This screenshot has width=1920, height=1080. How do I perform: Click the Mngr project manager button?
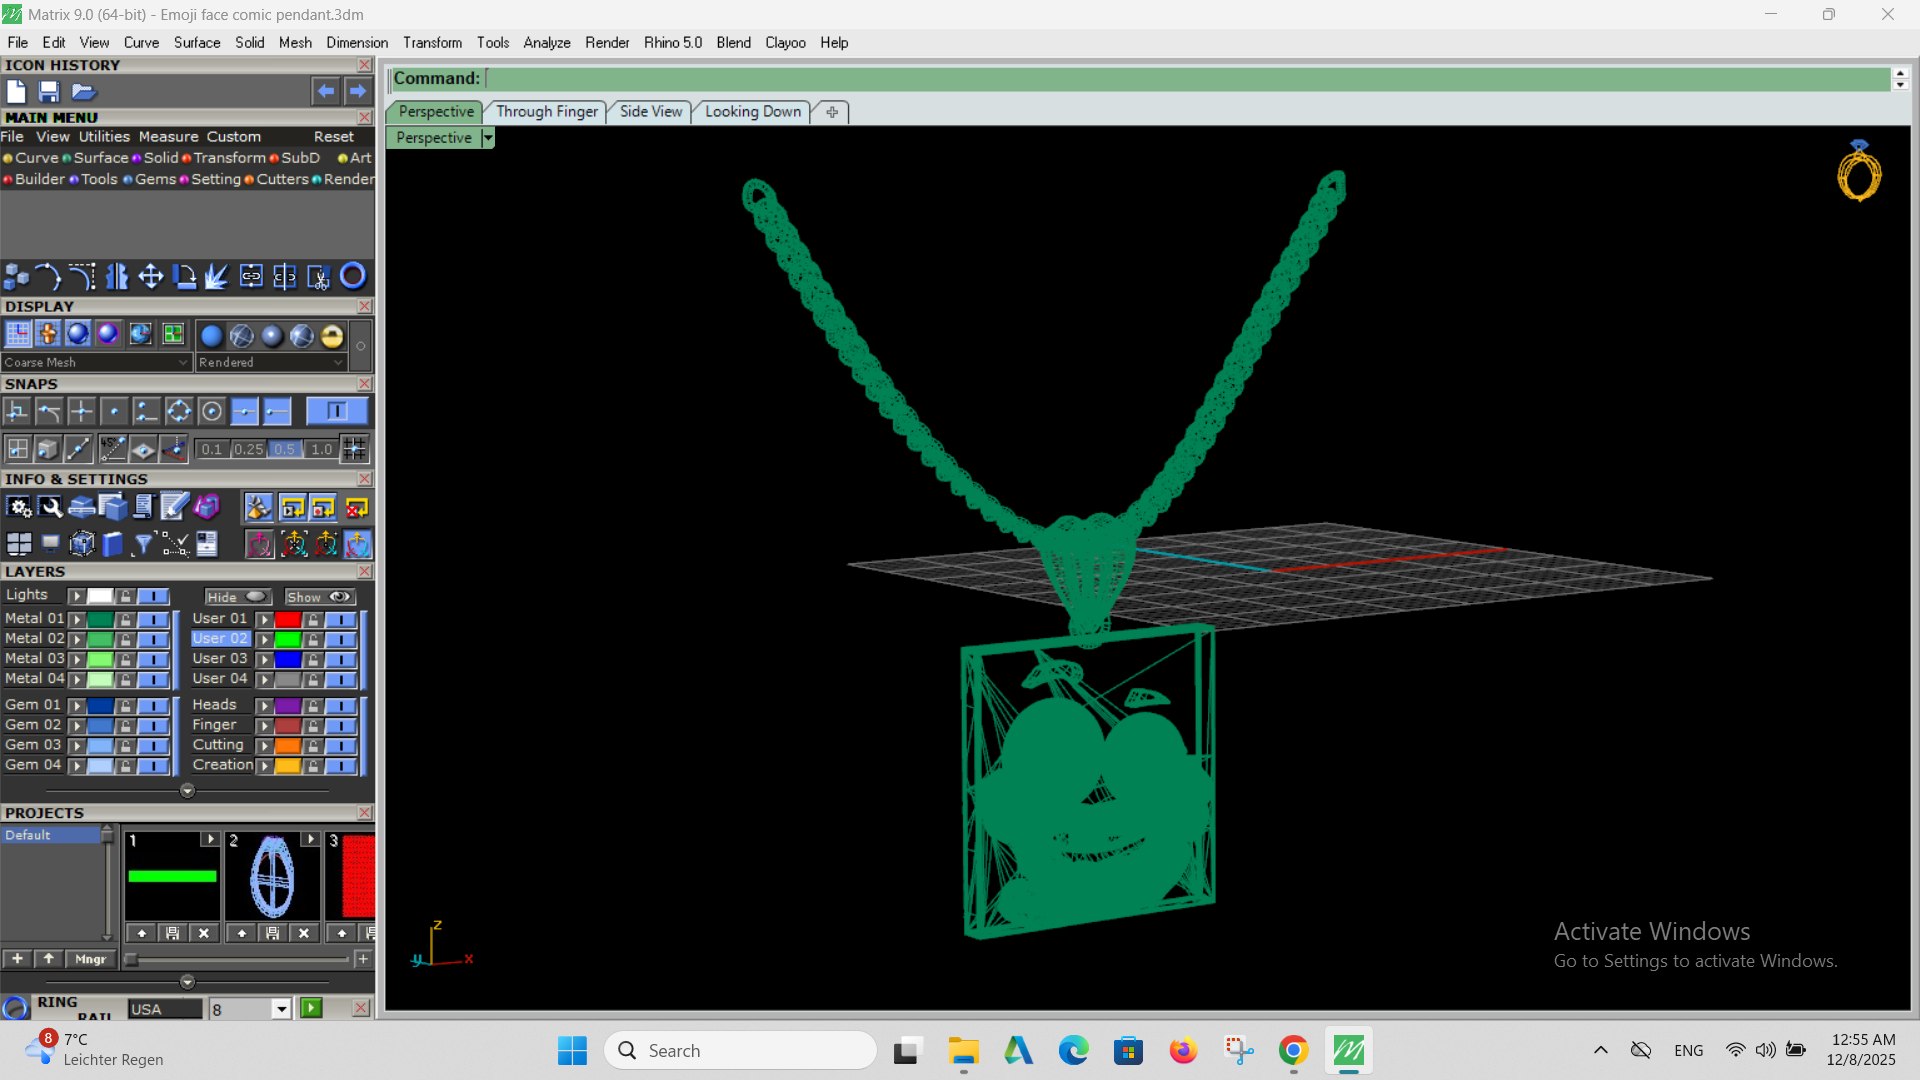91,959
